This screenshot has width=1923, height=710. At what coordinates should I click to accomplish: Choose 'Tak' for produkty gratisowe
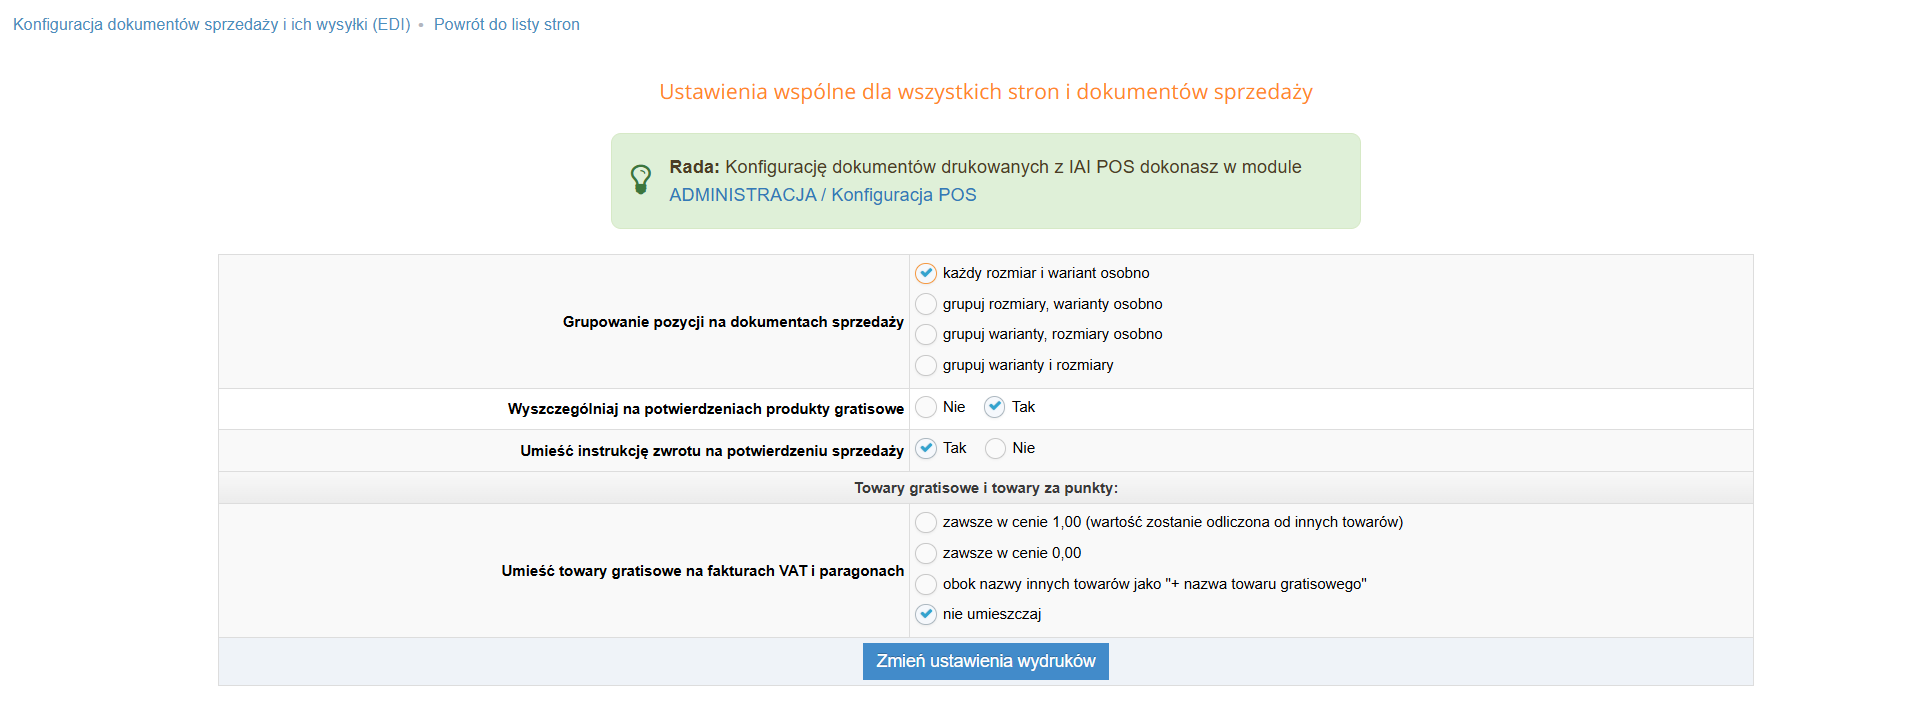click(x=995, y=407)
